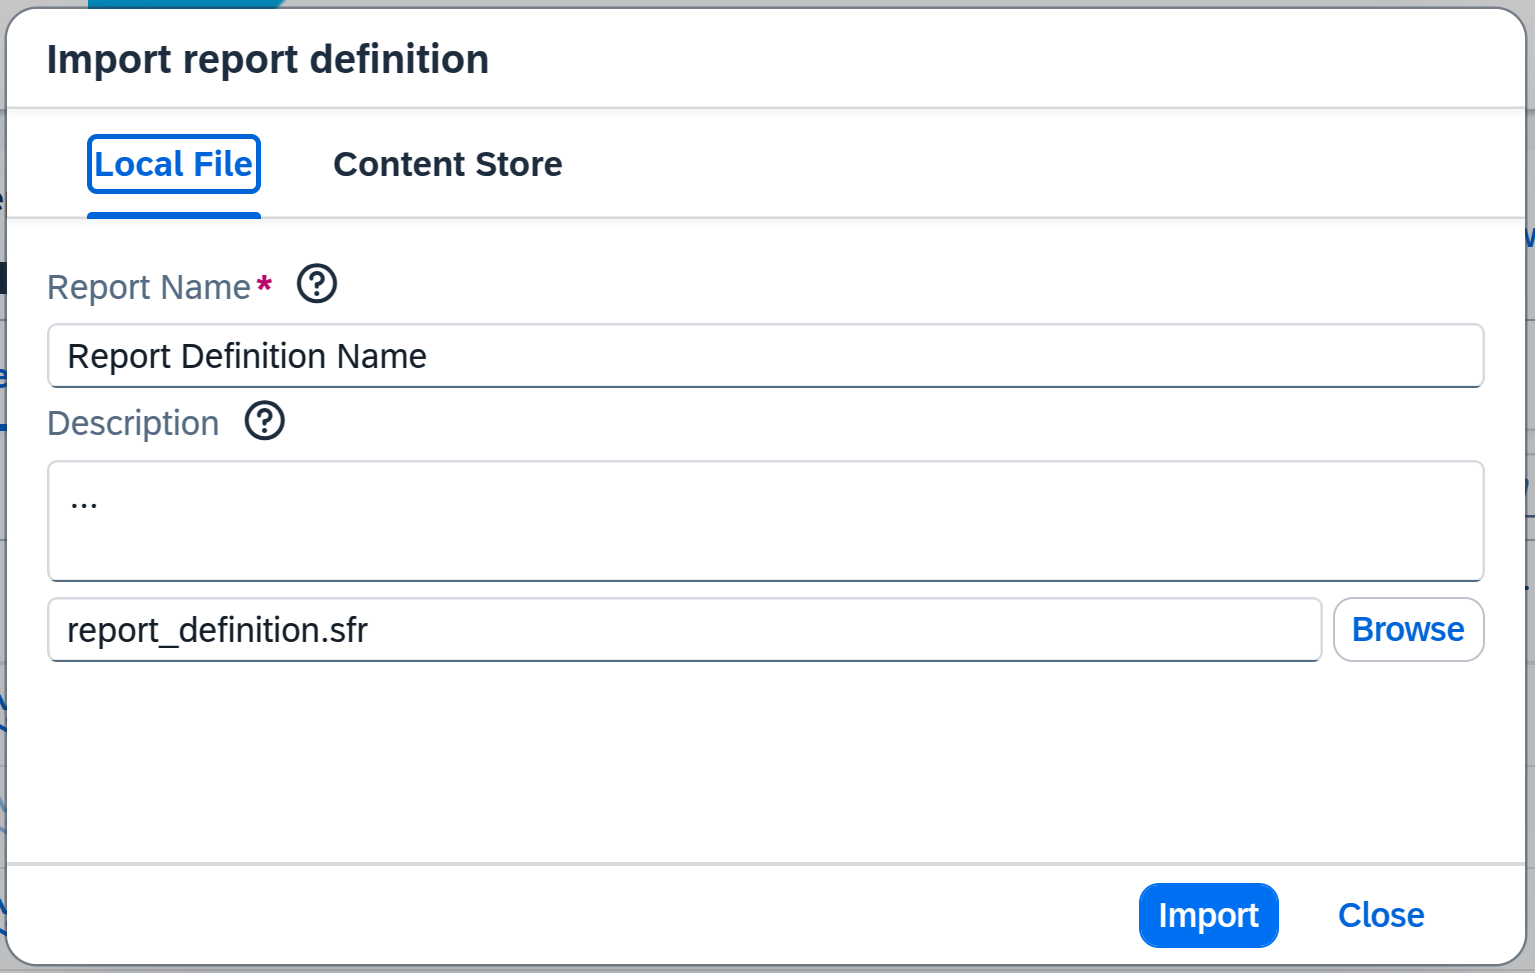
Task: Click the Report Name label
Action: [x=149, y=288]
